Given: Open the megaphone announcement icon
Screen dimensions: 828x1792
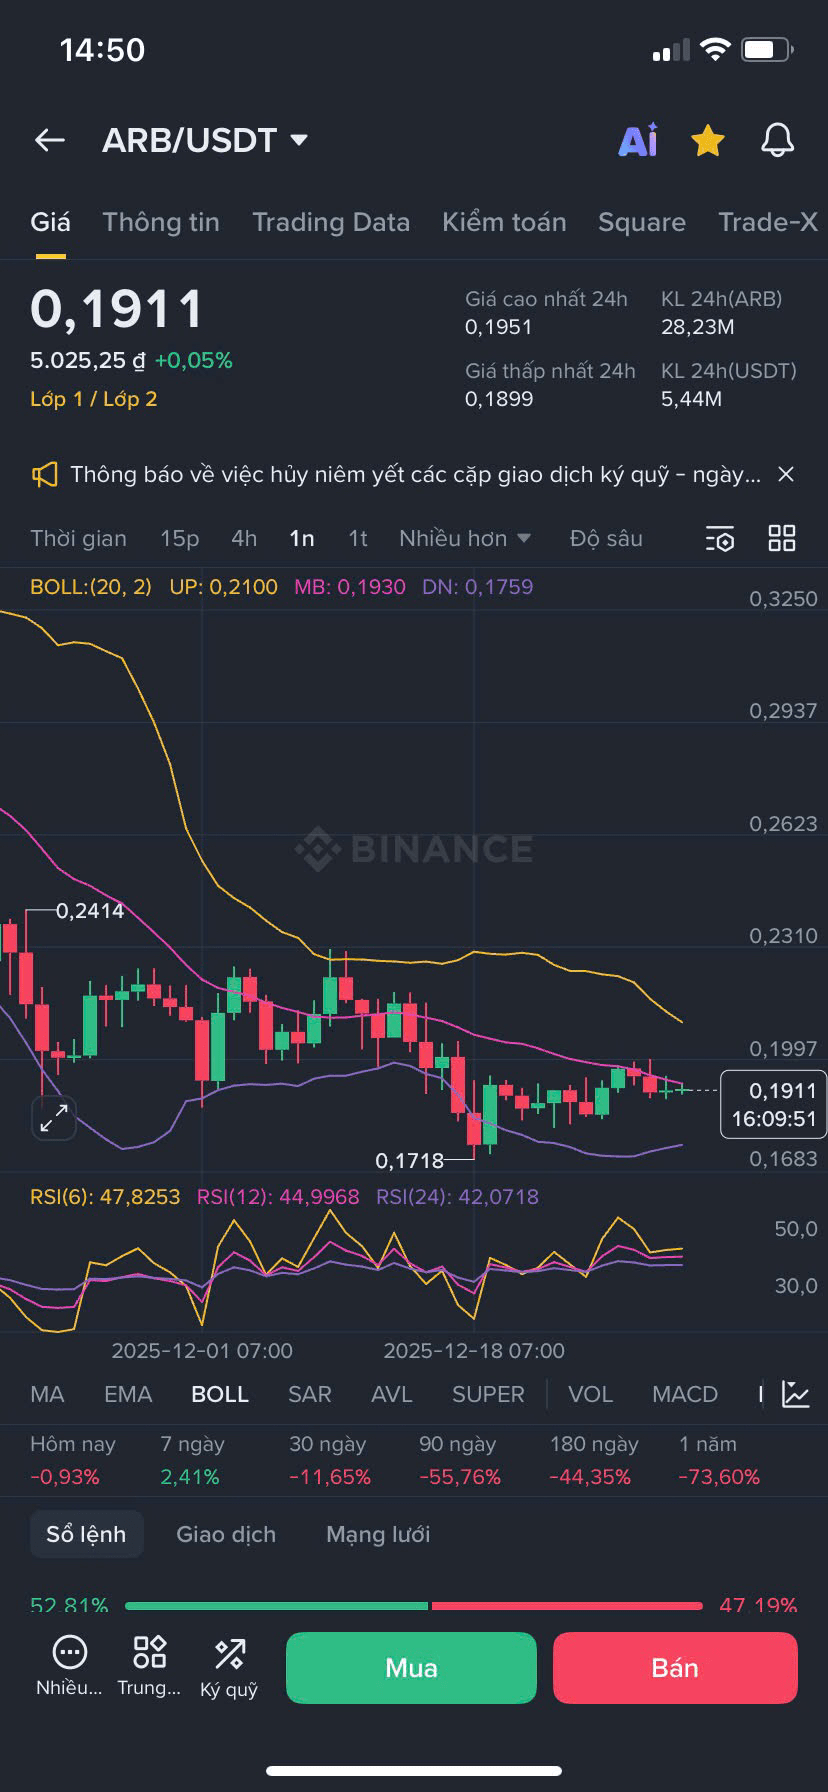Looking at the screenshot, I should (x=44, y=475).
